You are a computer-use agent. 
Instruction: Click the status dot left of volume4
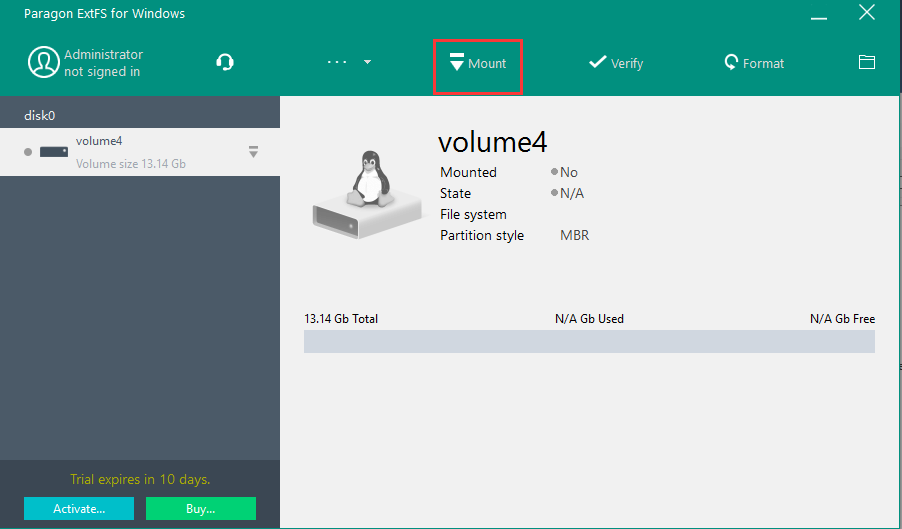[28, 152]
